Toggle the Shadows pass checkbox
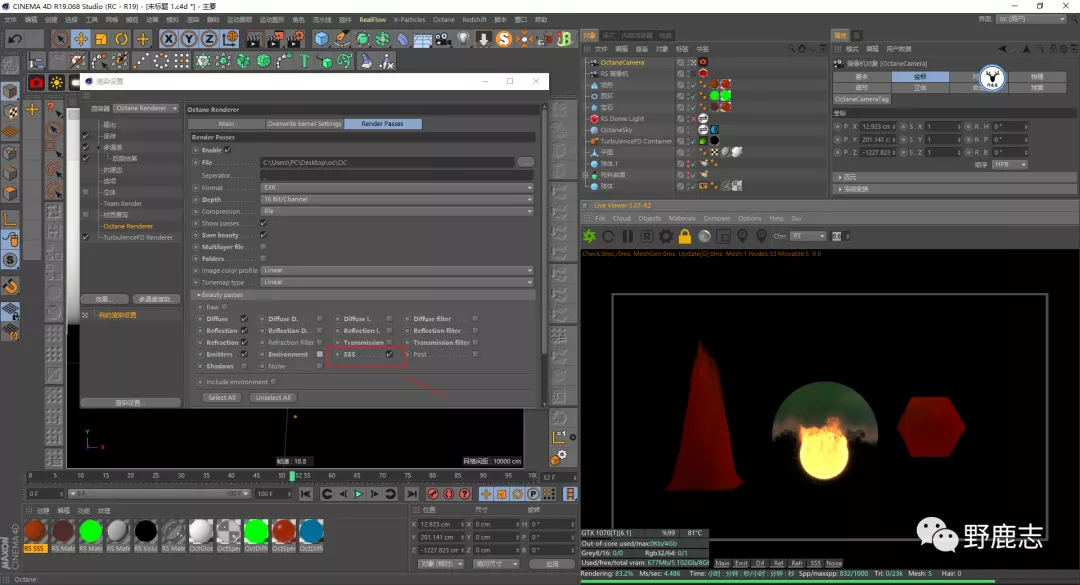Viewport: 1080px width, 585px height. [244, 366]
